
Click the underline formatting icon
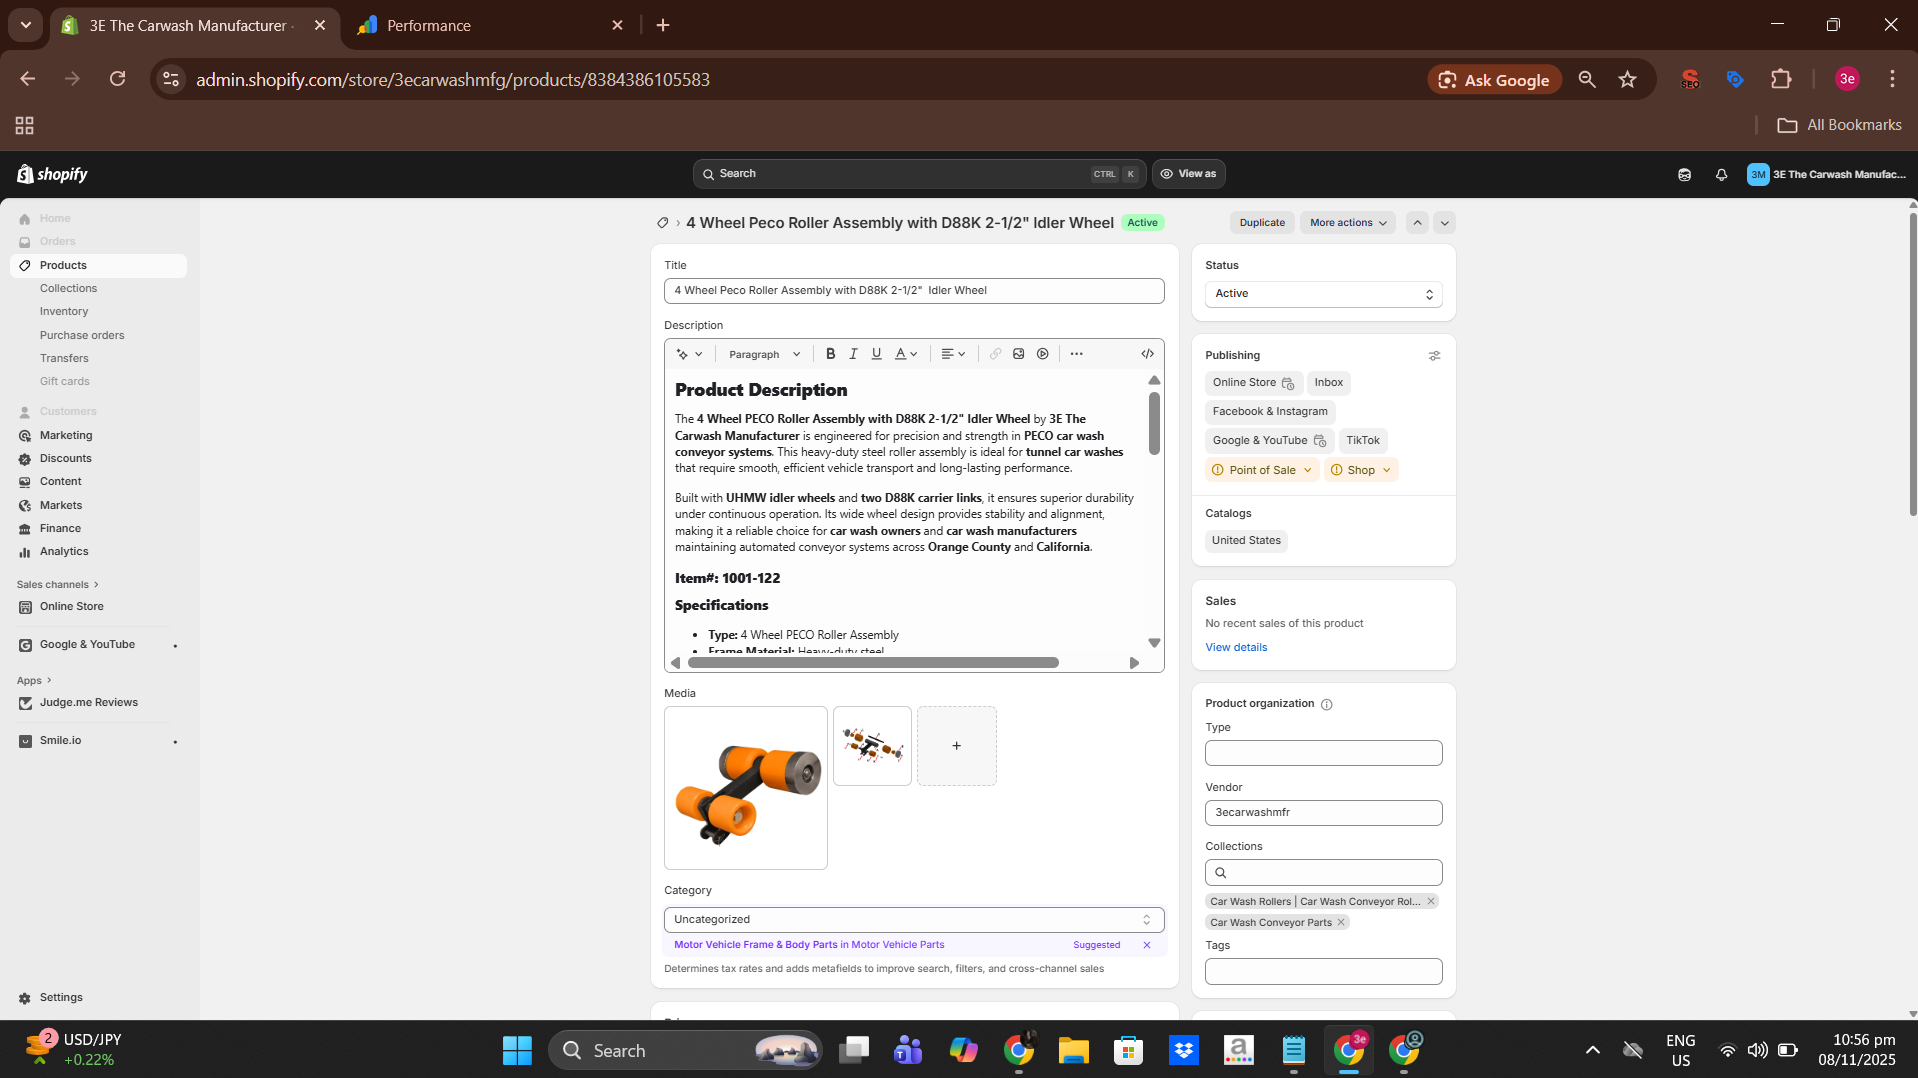tap(876, 354)
